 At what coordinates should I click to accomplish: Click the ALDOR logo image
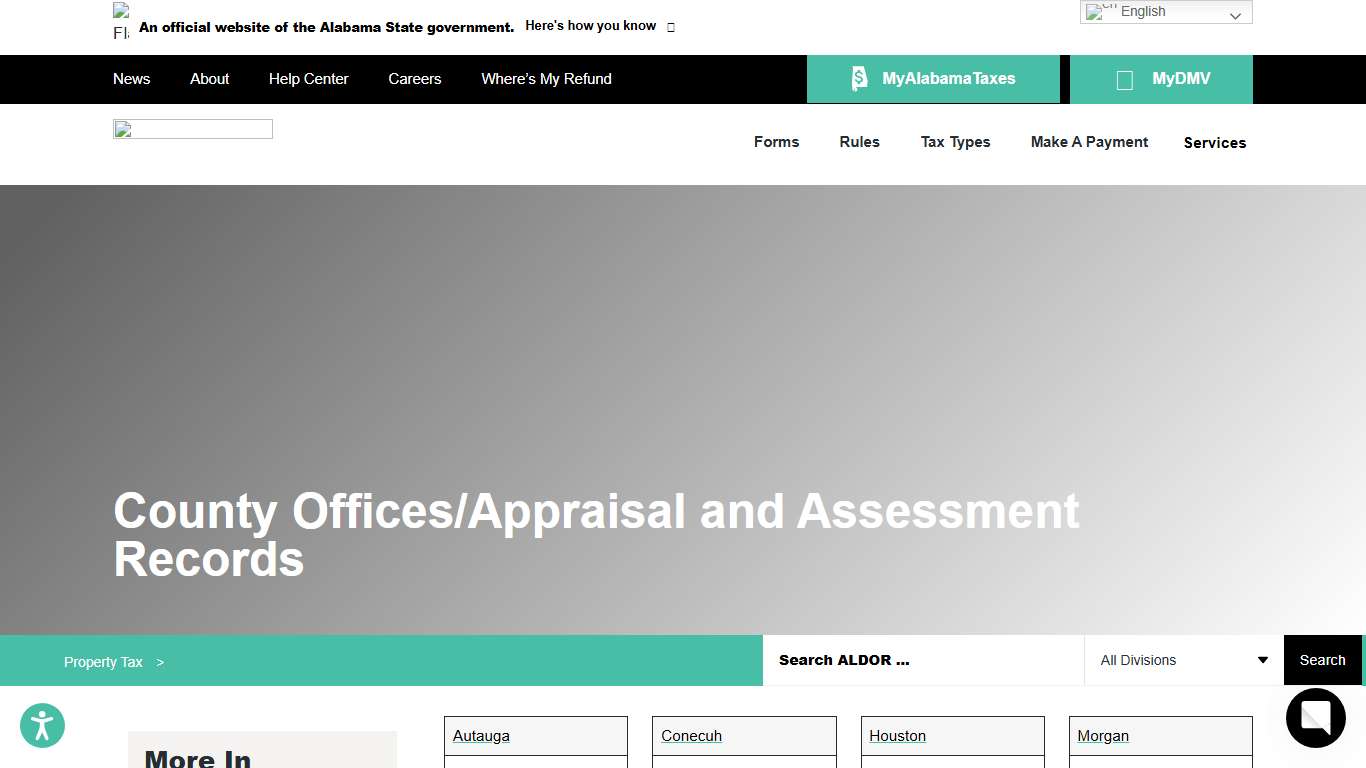[x=192, y=128]
